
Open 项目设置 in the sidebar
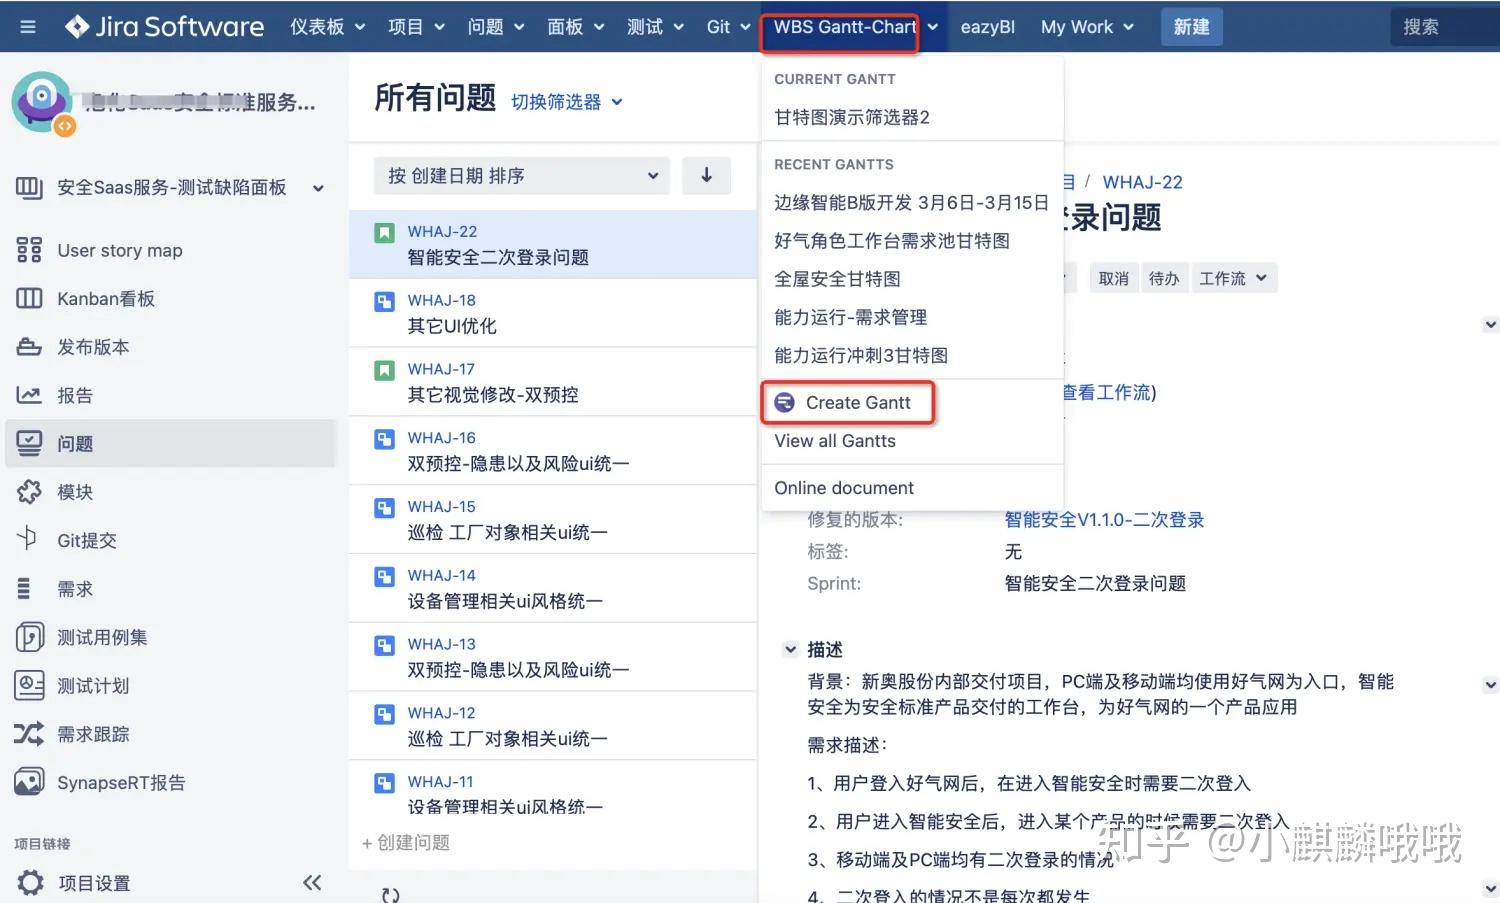pos(94,883)
